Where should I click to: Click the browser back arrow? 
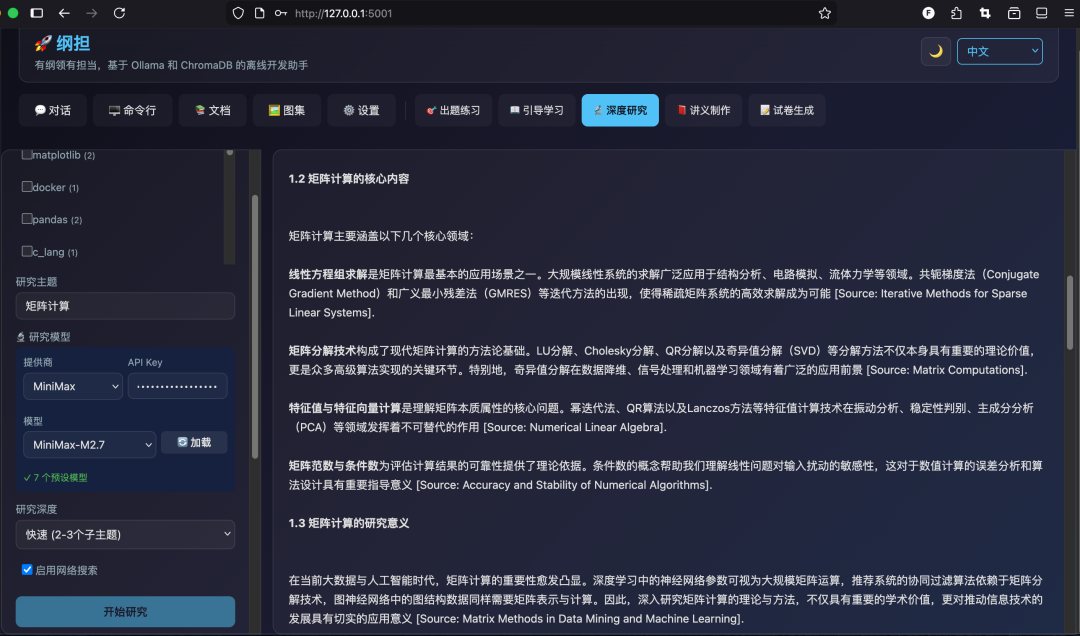64,13
